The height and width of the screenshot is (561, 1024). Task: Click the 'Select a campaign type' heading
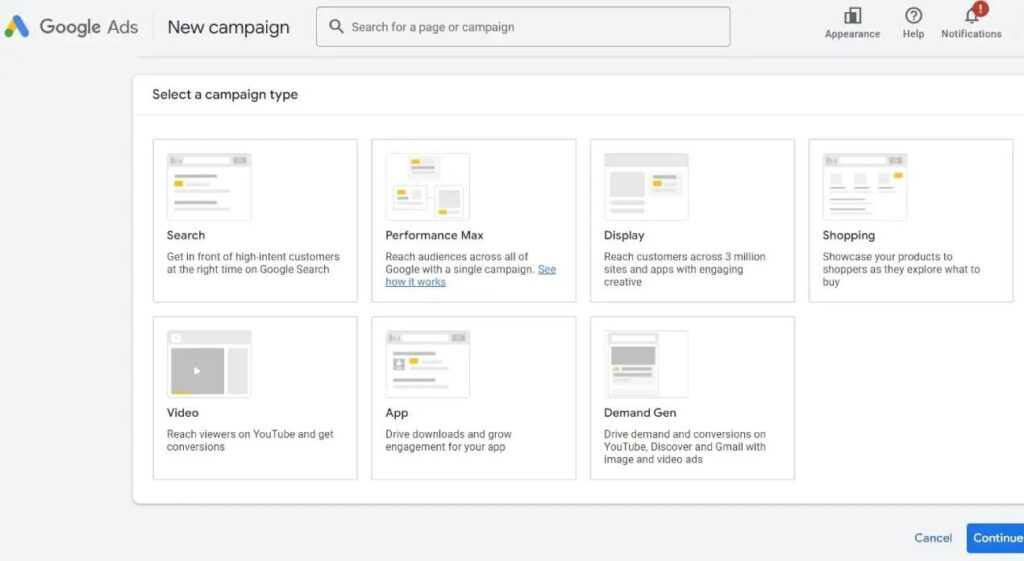tap(225, 94)
